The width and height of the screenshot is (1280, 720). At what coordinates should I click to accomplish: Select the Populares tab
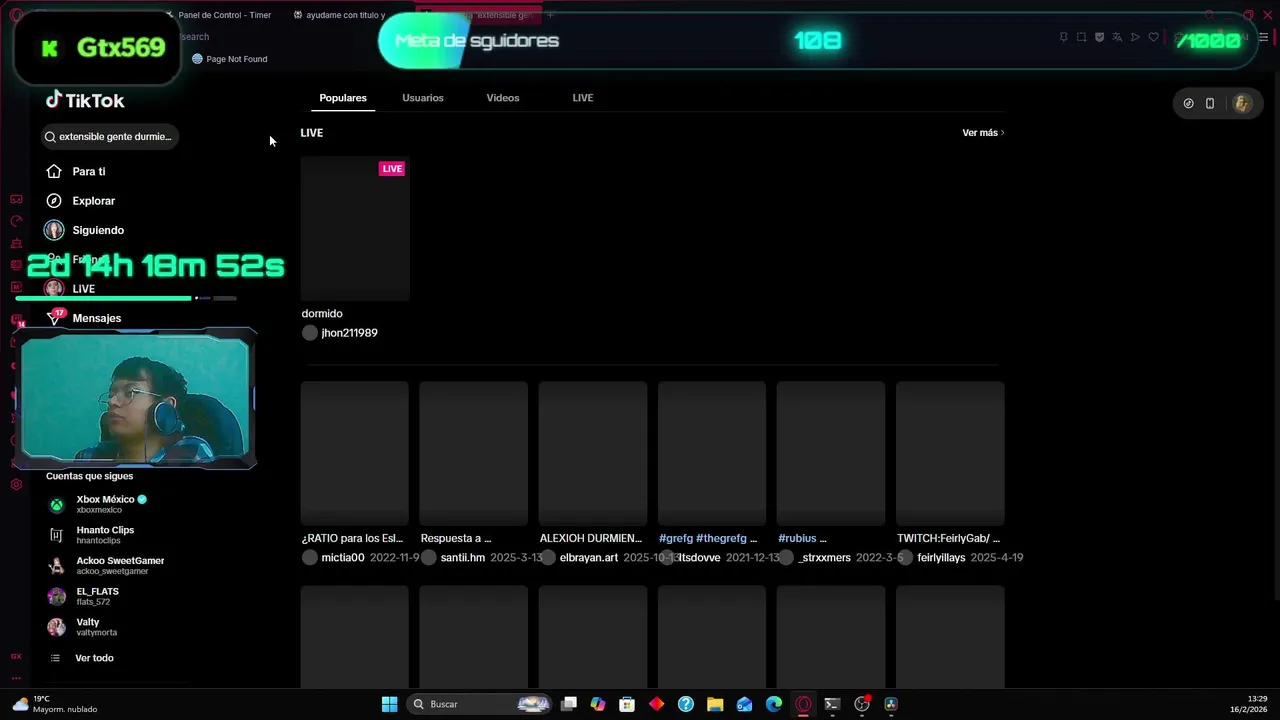click(343, 98)
